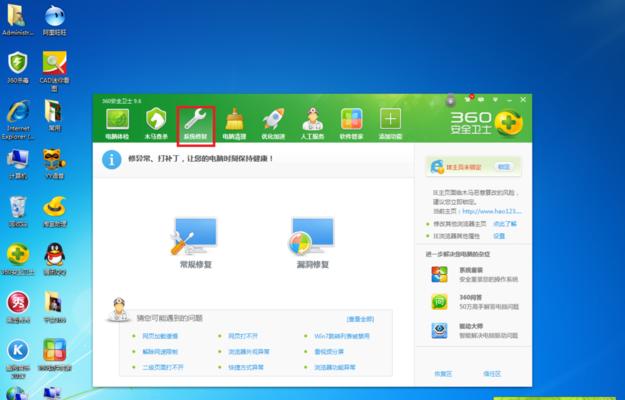This screenshot has width=625, height=400.
Task: Open the photo folder desktop icon
Action: point(54,307)
